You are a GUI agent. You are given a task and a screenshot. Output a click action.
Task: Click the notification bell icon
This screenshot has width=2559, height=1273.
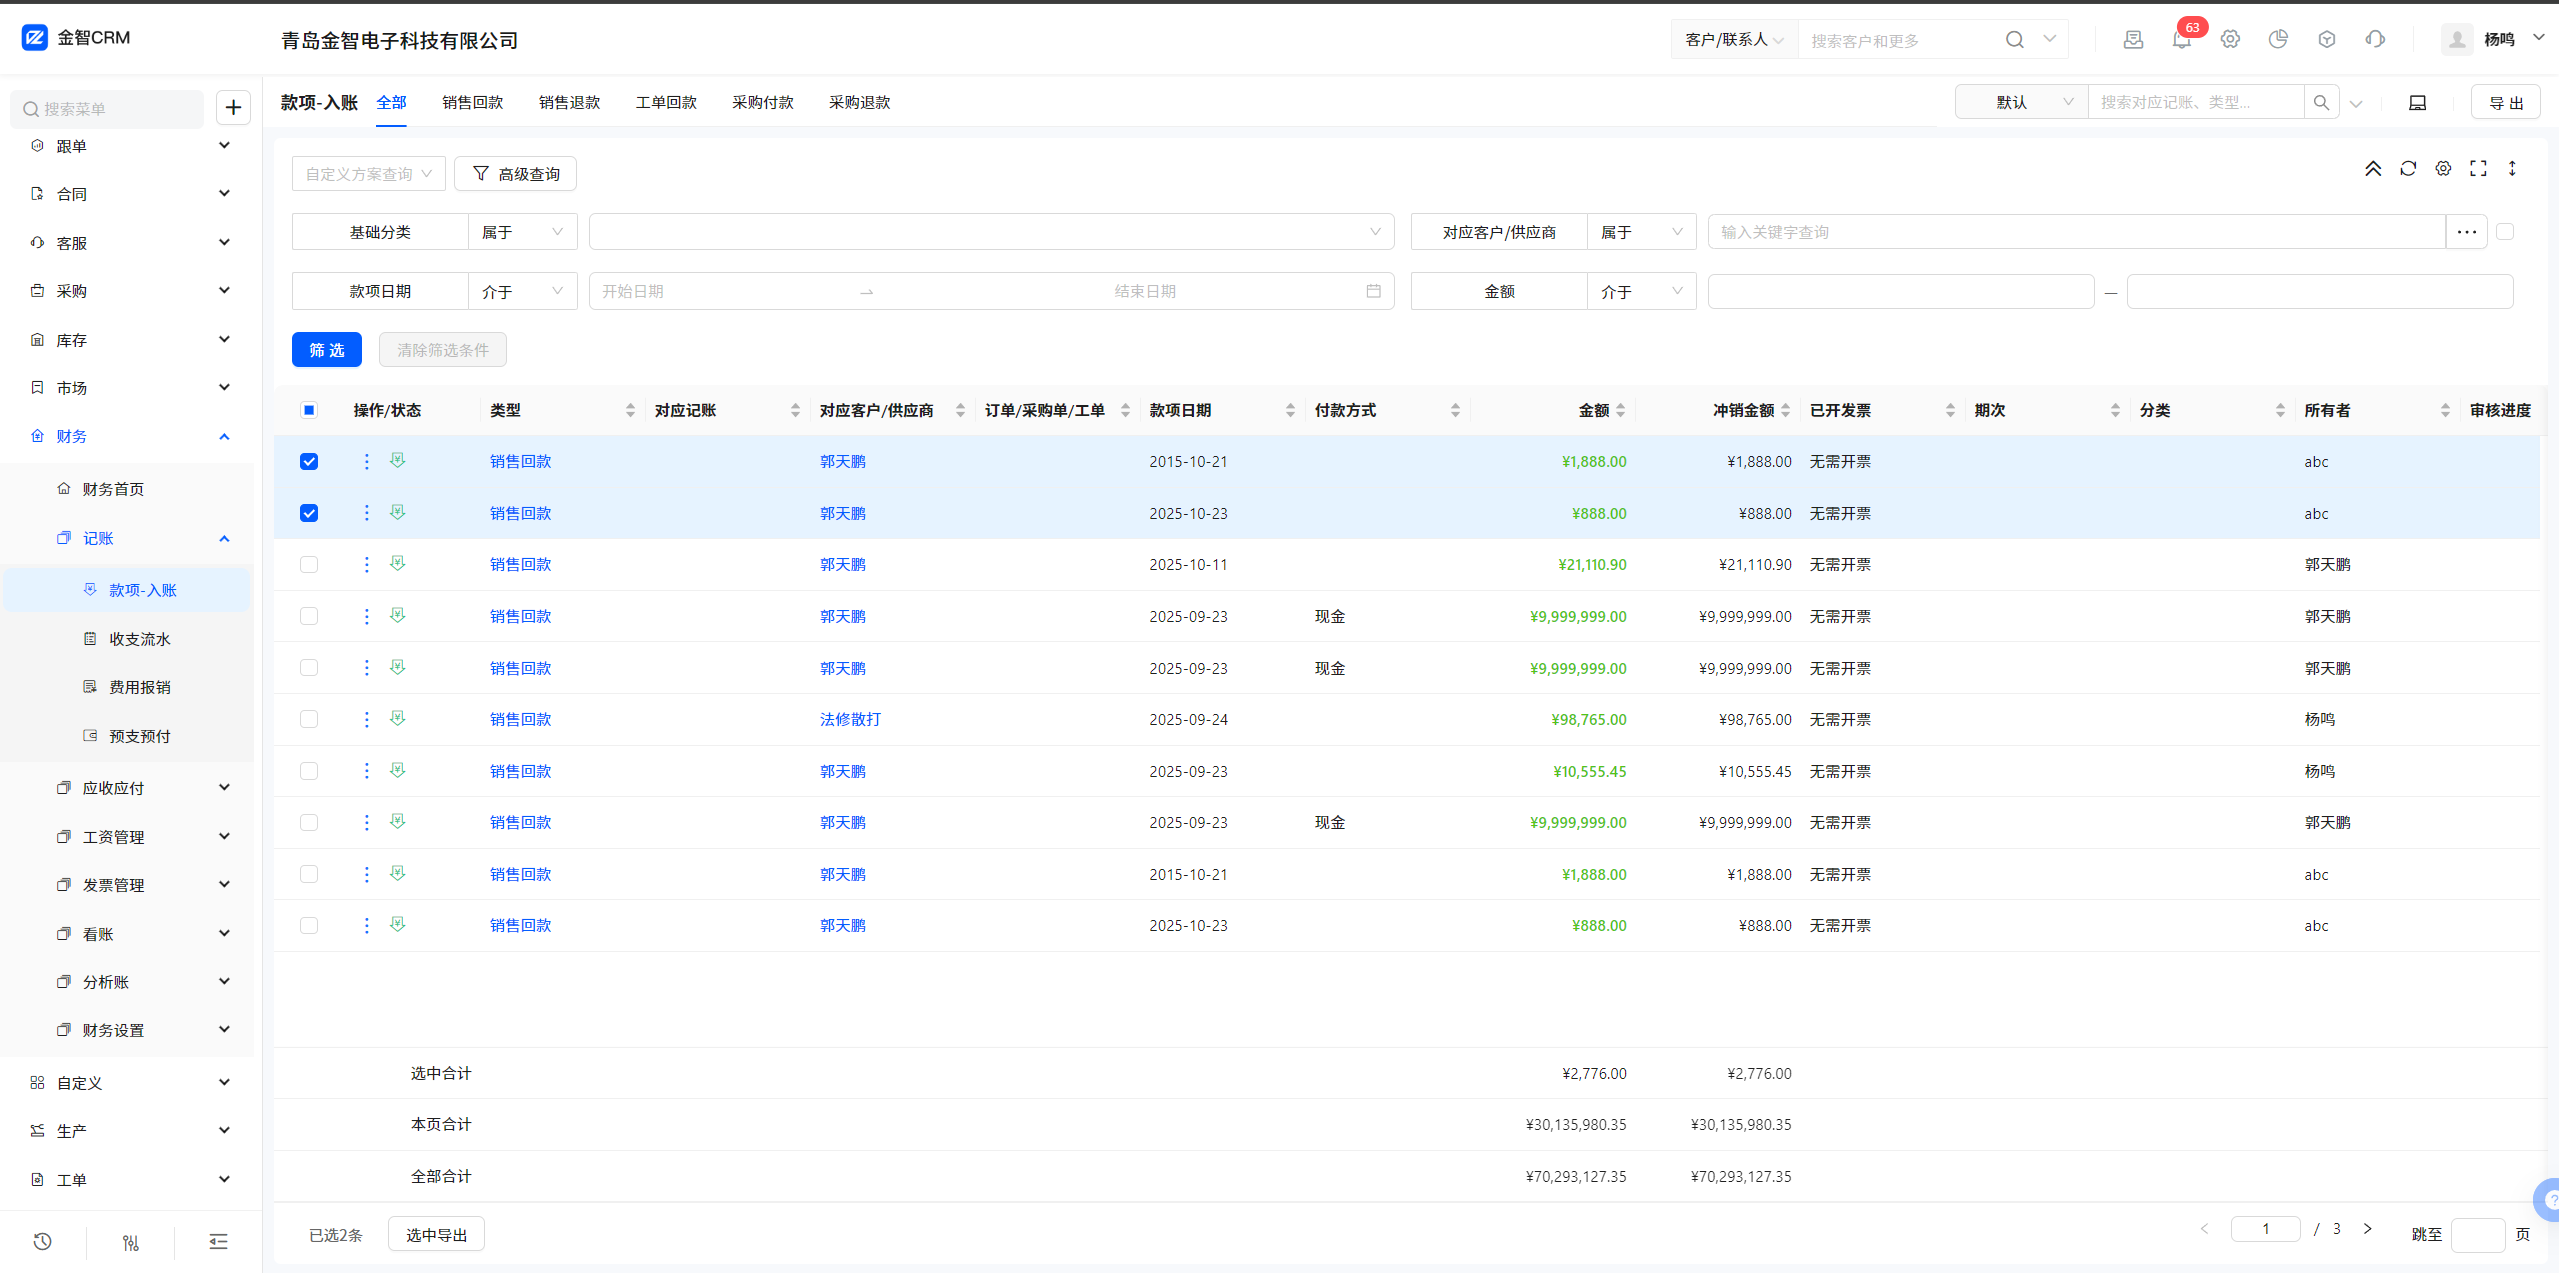(2181, 40)
